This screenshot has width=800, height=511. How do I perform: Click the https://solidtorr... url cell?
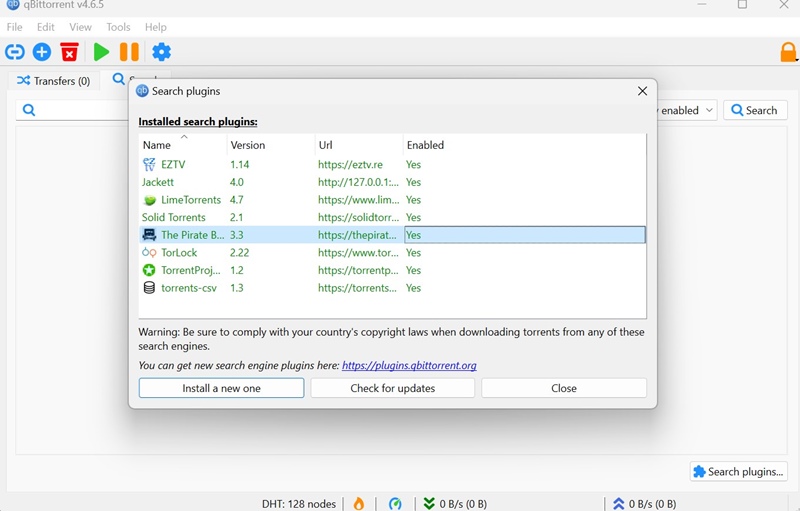358,217
